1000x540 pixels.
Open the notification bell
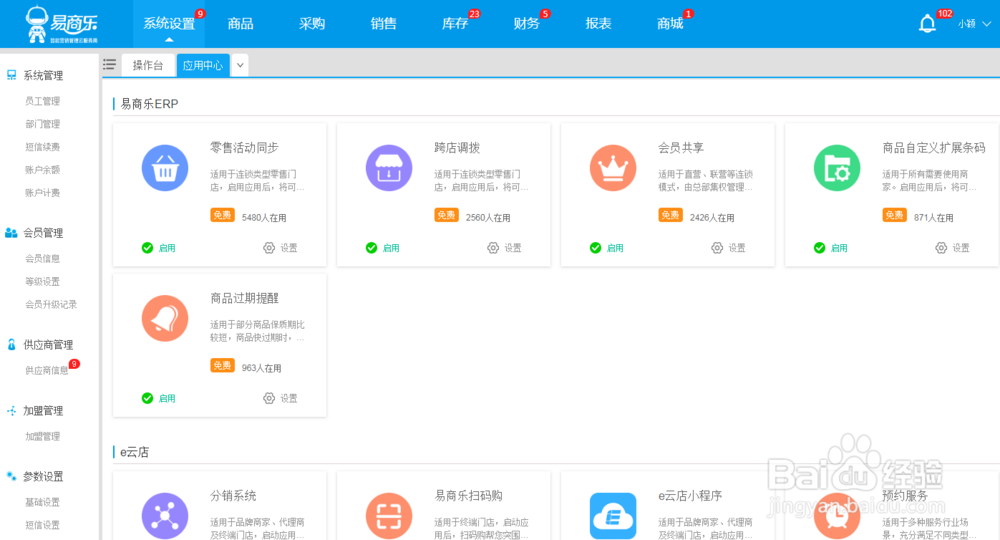(x=927, y=24)
